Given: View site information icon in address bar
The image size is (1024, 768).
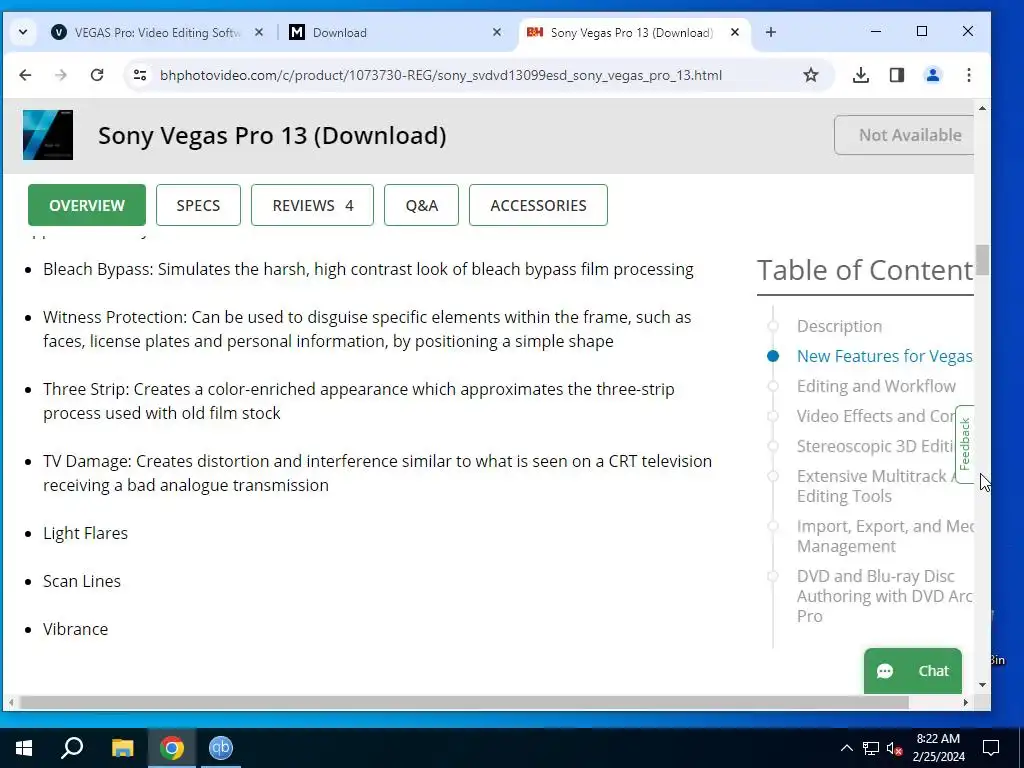Looking at the screenshot, I should coord(140,75).
